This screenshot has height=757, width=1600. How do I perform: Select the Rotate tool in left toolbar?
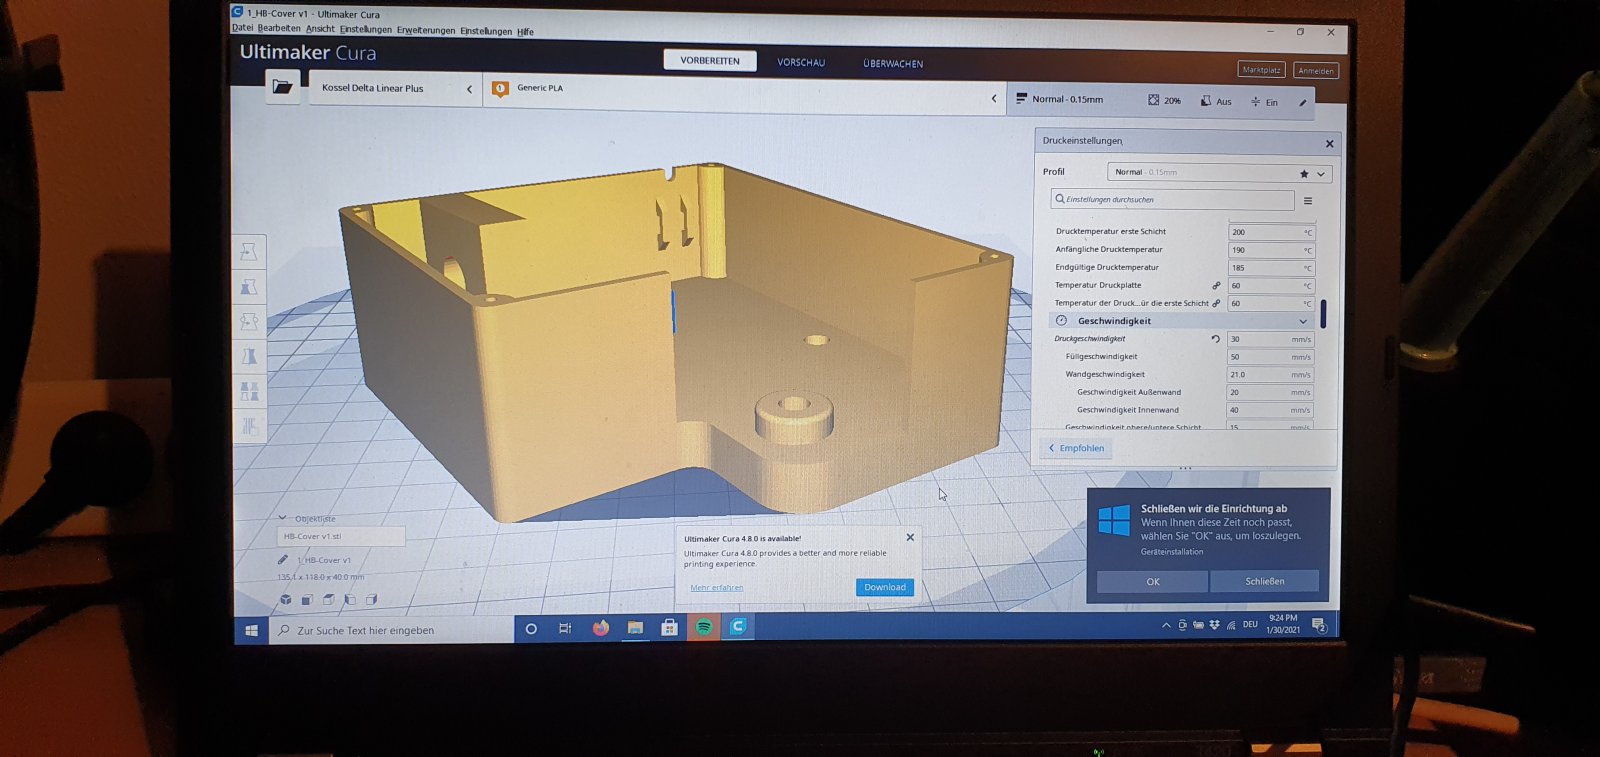(249, 322)
